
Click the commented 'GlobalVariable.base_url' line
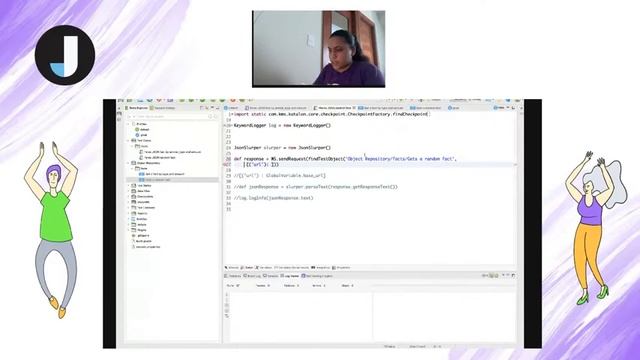[x=280, y=176]
